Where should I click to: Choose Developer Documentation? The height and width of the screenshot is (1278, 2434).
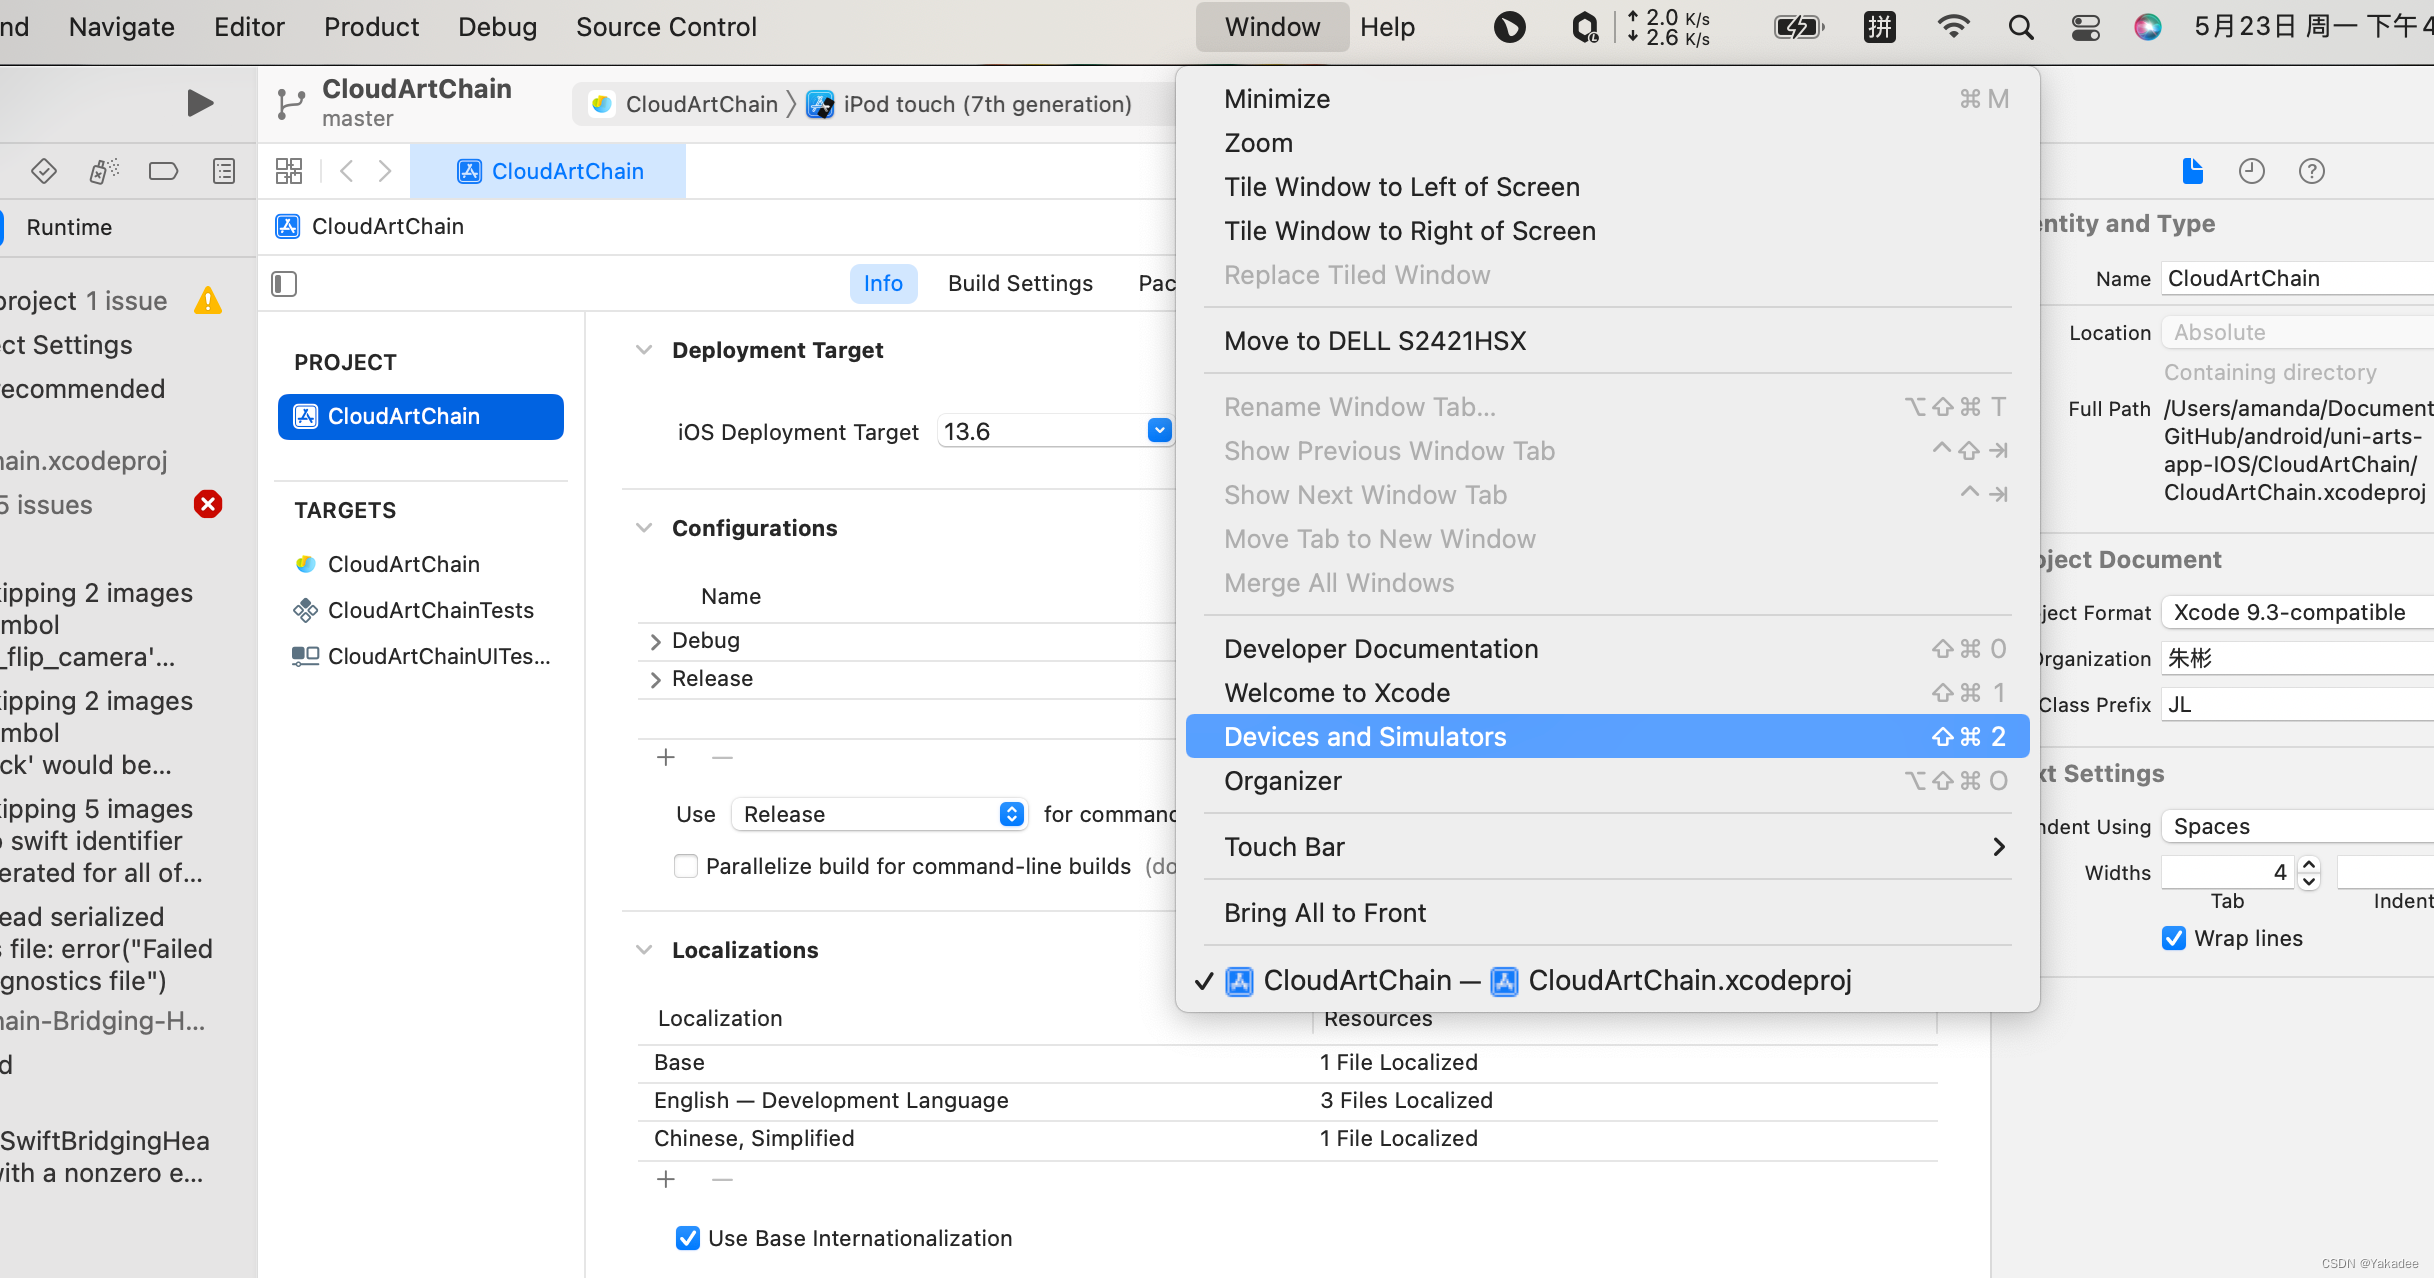pos(1607,649)
